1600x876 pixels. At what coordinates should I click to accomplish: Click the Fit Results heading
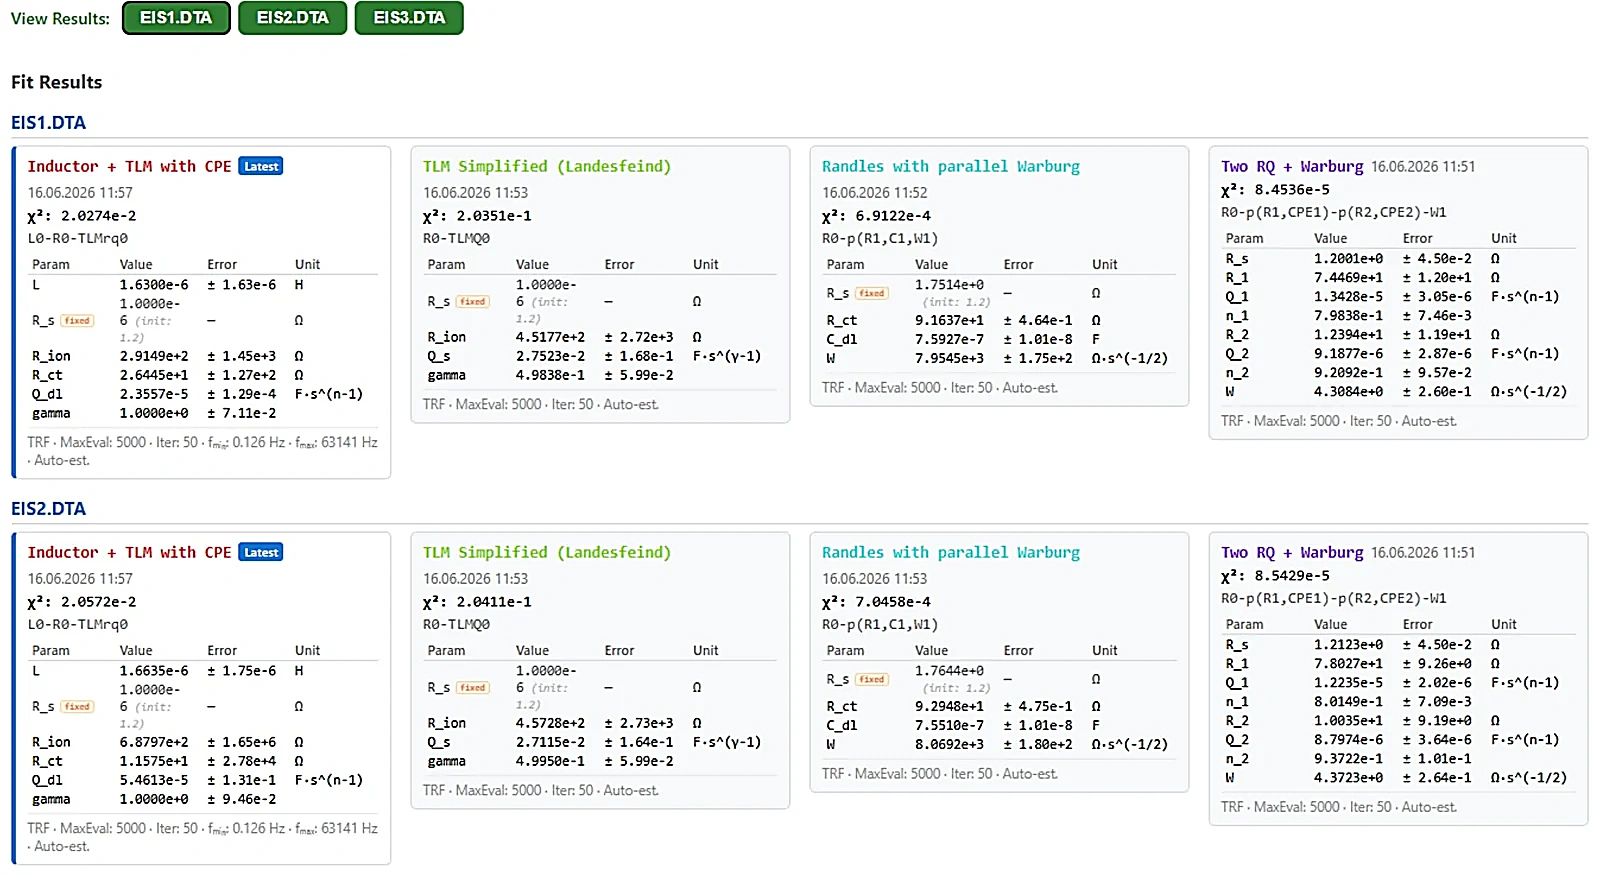point(56,82)
